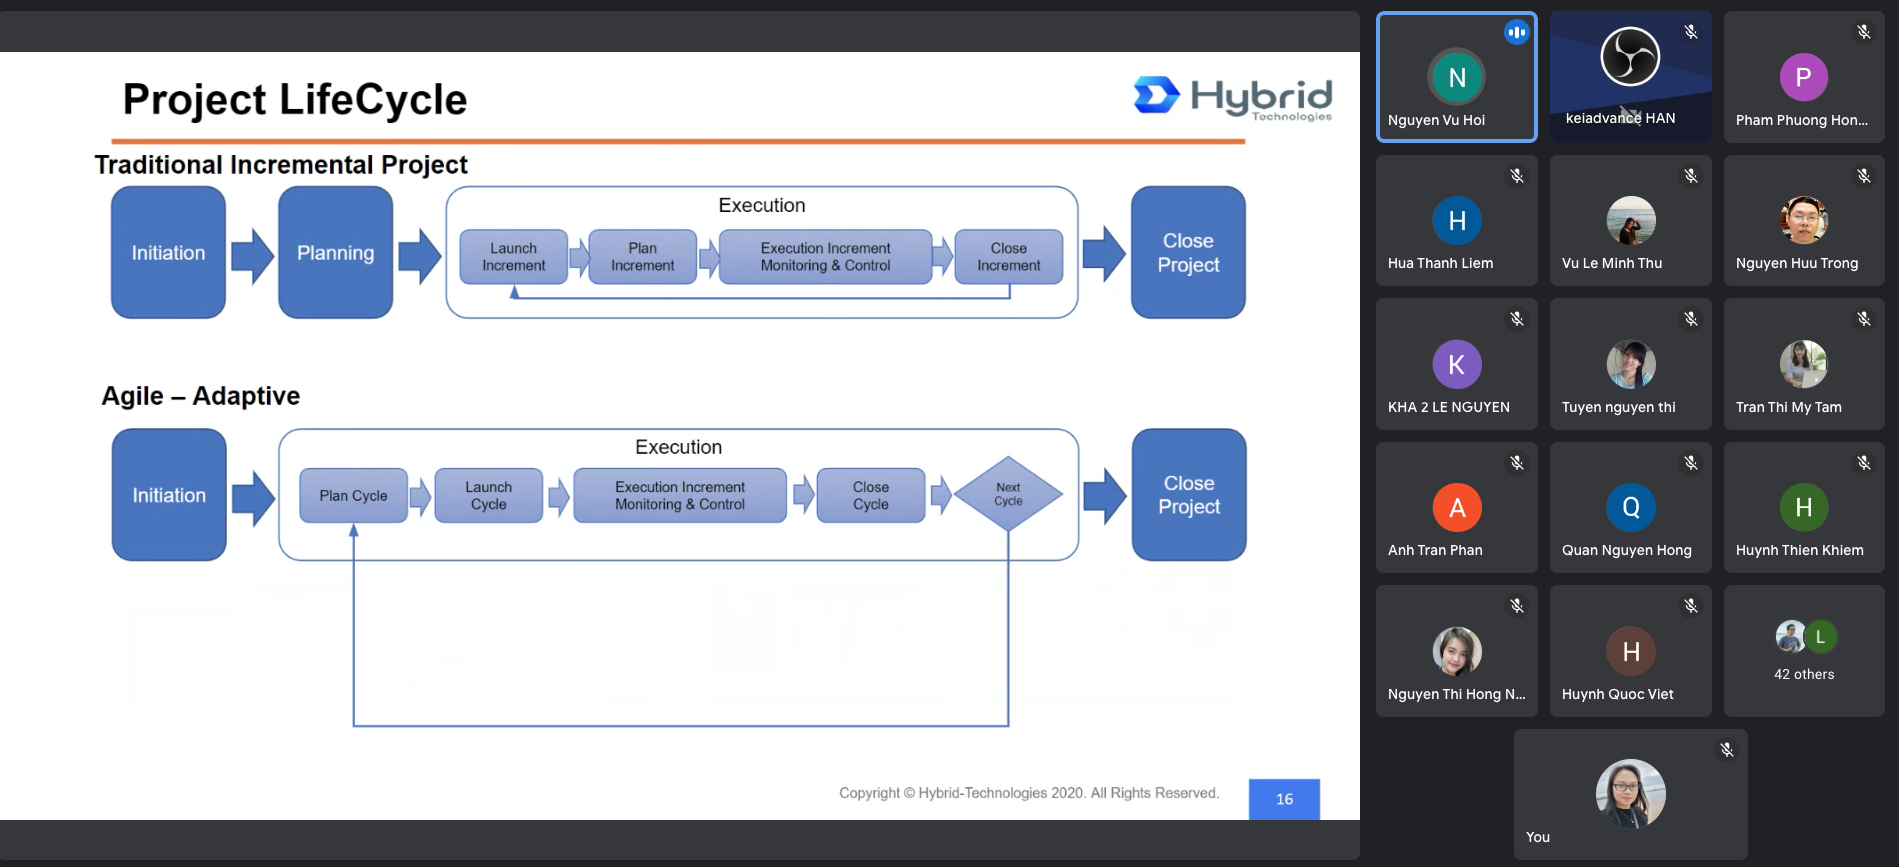The image size is (1899, 867).
Task: Click the 'Nguyen Vu Hoi' name label
Action: pyautogui.click(x=1436, y=120)
